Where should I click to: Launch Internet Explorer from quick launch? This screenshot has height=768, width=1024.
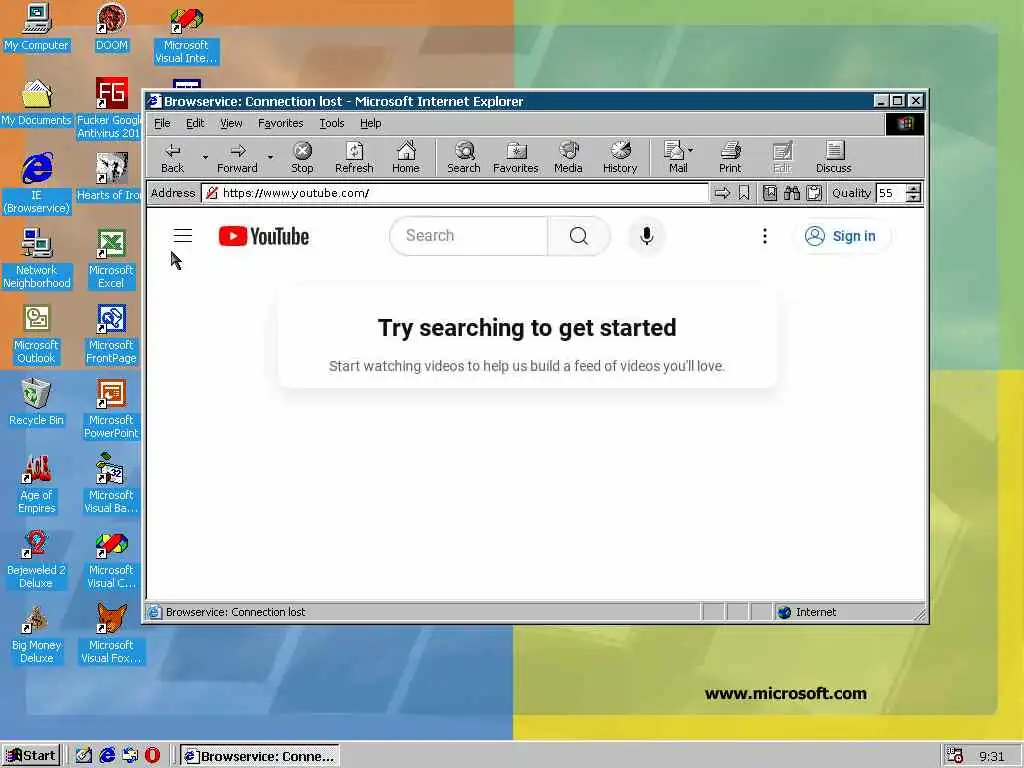[x=107, y=756]
